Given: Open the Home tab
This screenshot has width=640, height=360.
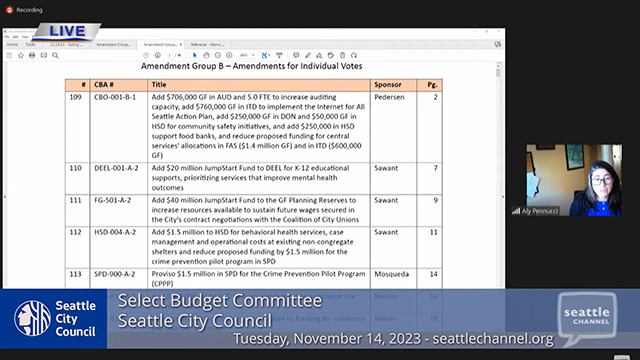Looking at the screenshot, I should pyautogui.click(x=12, y=44).
